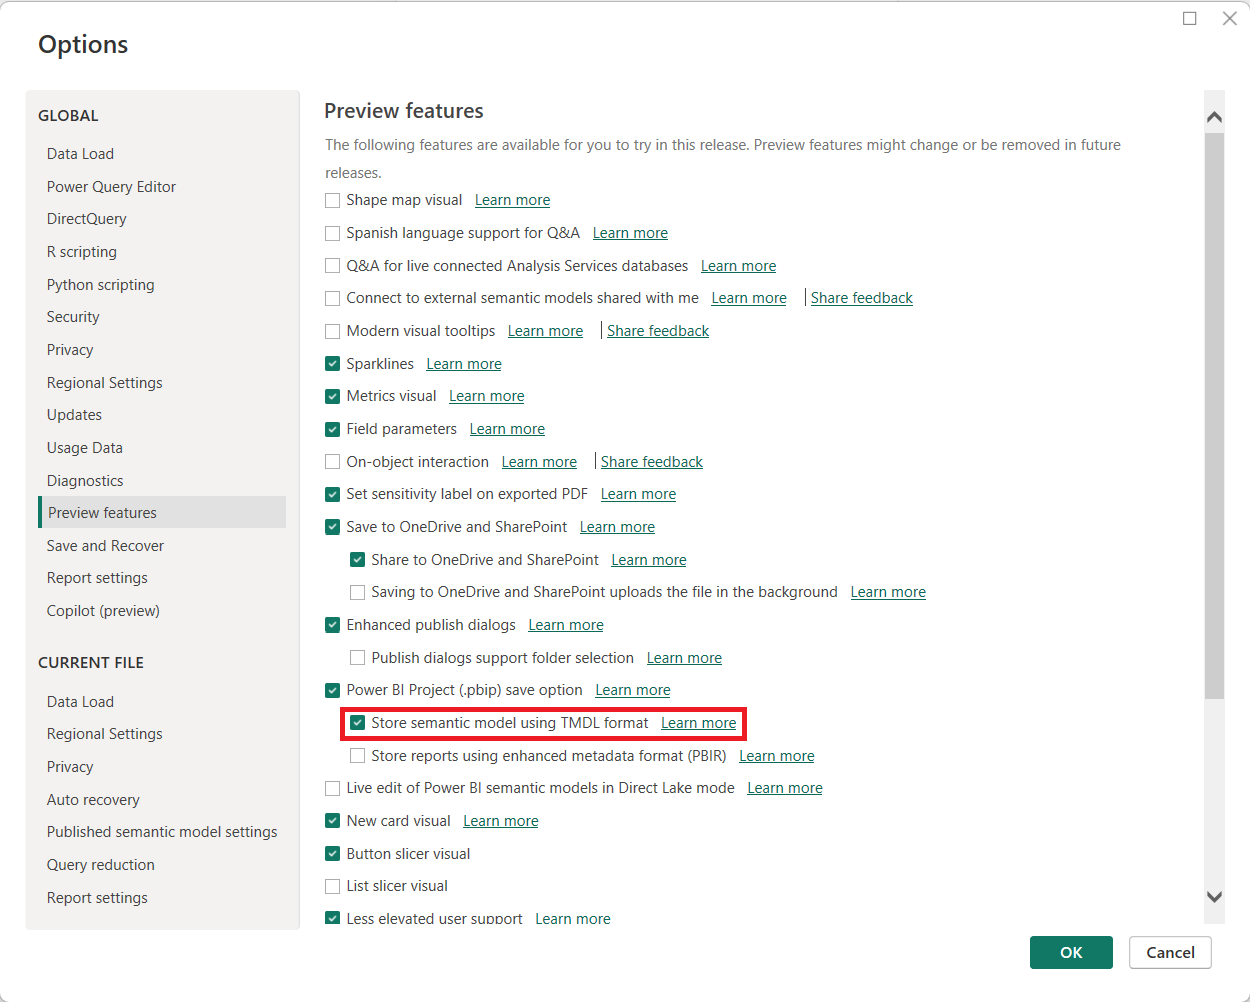Screen dimensions: 1250x1002
Task: Open Updates options
Action: pos(74,415)
